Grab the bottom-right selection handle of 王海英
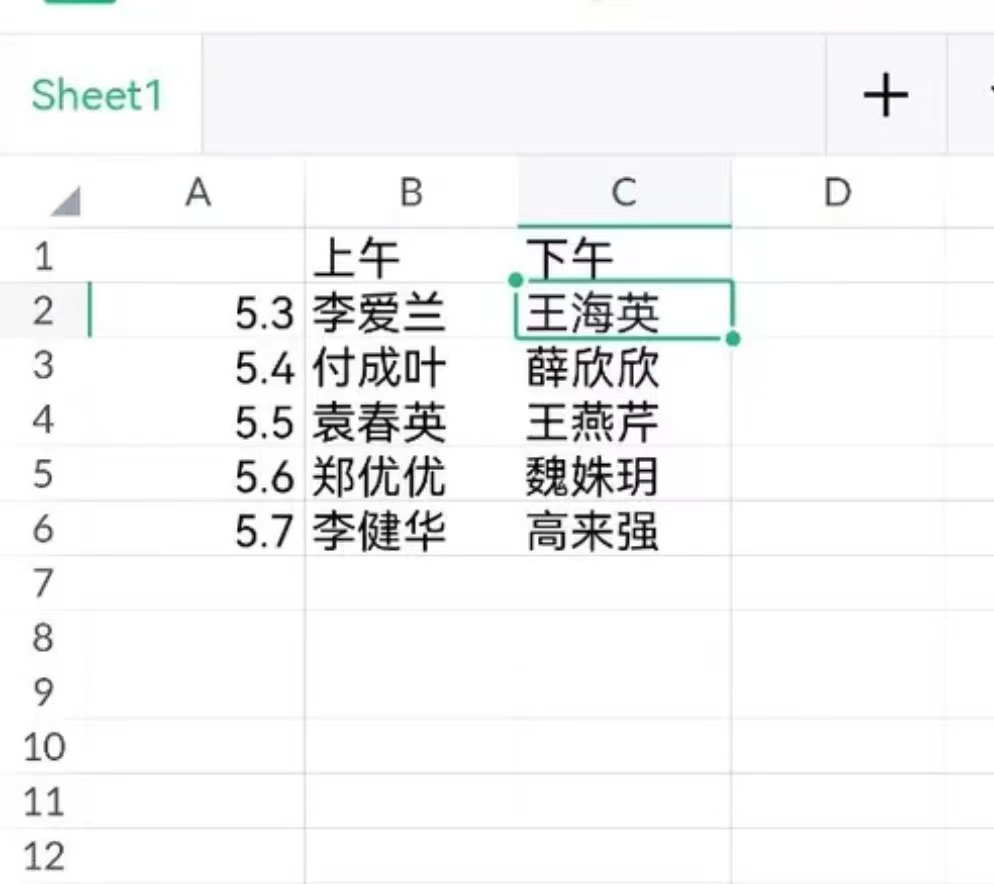The image size is (994, 884). [x=733, y=339]
